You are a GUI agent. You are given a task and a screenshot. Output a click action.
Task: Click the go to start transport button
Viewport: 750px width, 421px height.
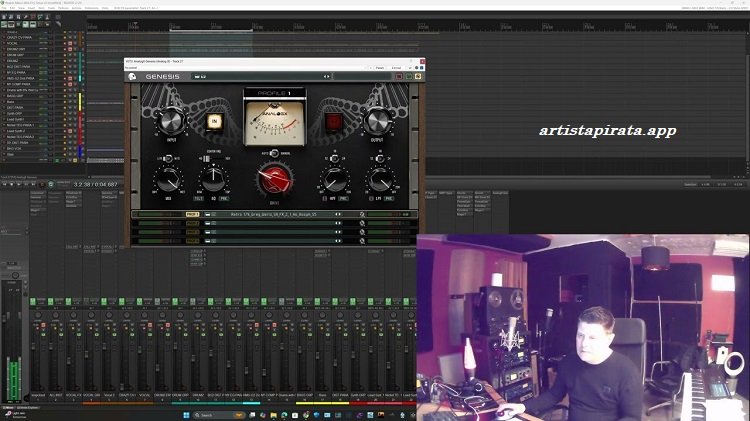tap(4, 184)
